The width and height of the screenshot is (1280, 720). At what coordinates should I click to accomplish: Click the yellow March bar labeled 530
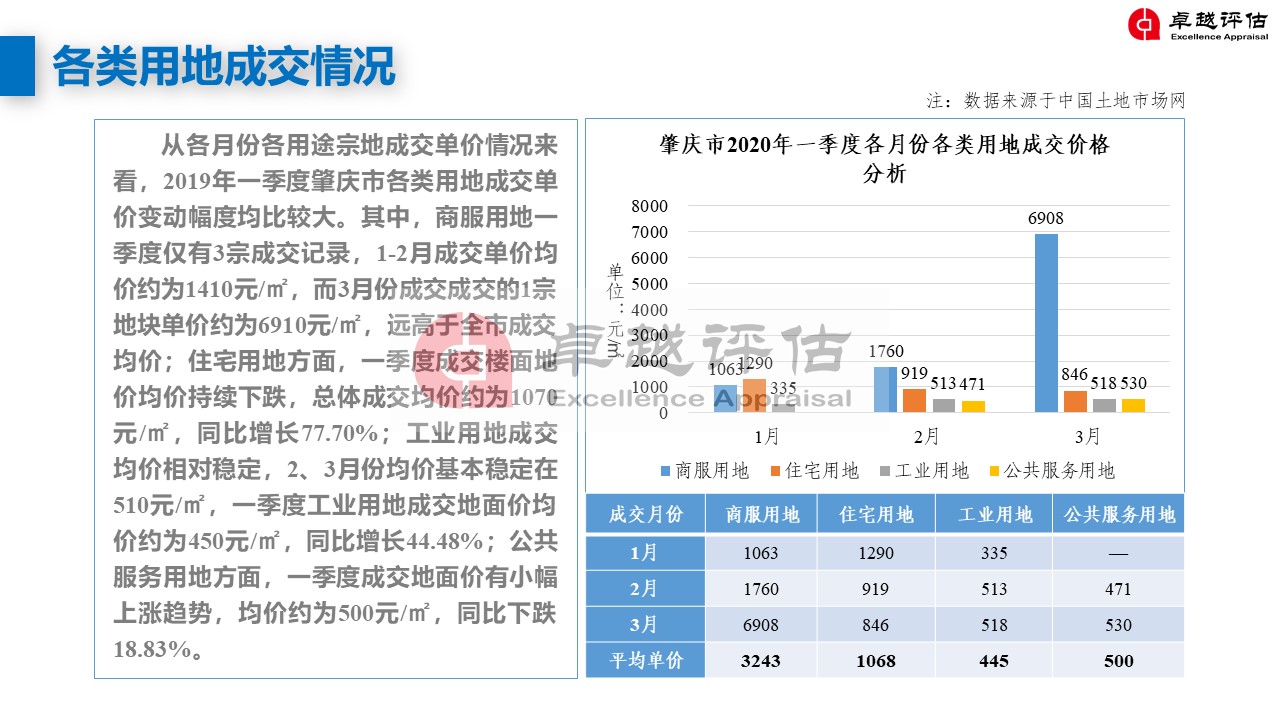click(x=1132, y=405)
